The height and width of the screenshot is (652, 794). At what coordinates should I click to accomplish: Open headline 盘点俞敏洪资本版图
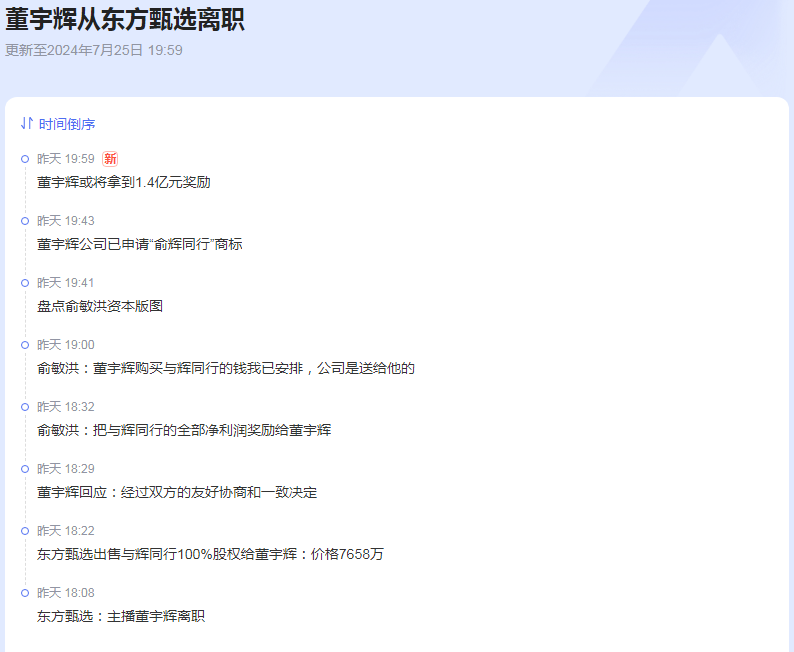point(100,306)
